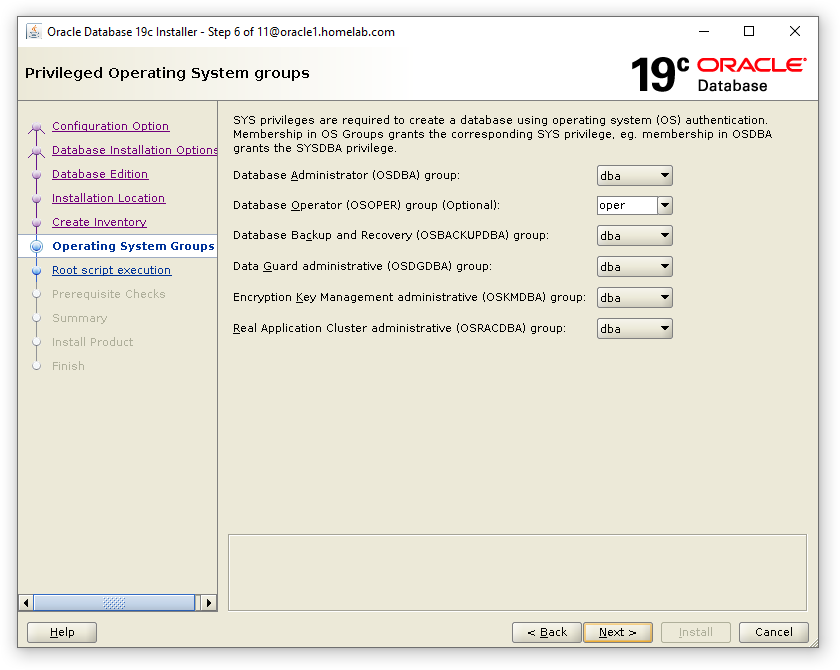Click the scroll left arrow in sidebar
Image resolution: width=840 pixels, height=670 pixels.
26,603
